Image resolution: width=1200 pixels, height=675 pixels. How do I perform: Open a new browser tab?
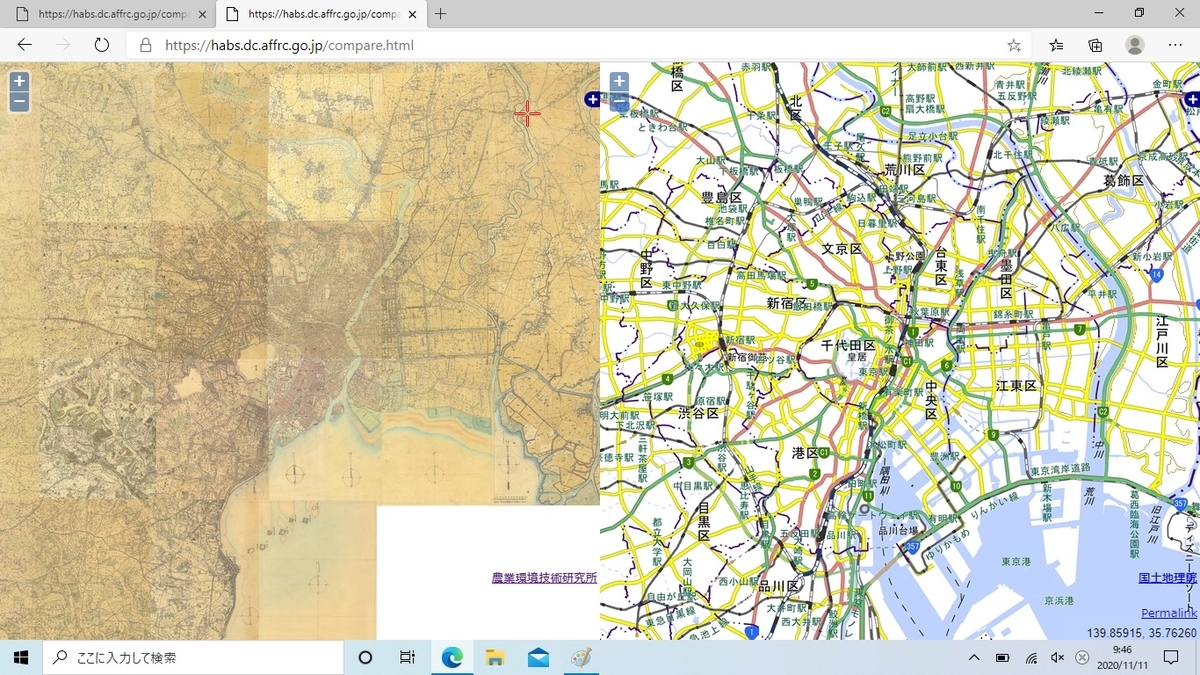click(x=441, y=14)
